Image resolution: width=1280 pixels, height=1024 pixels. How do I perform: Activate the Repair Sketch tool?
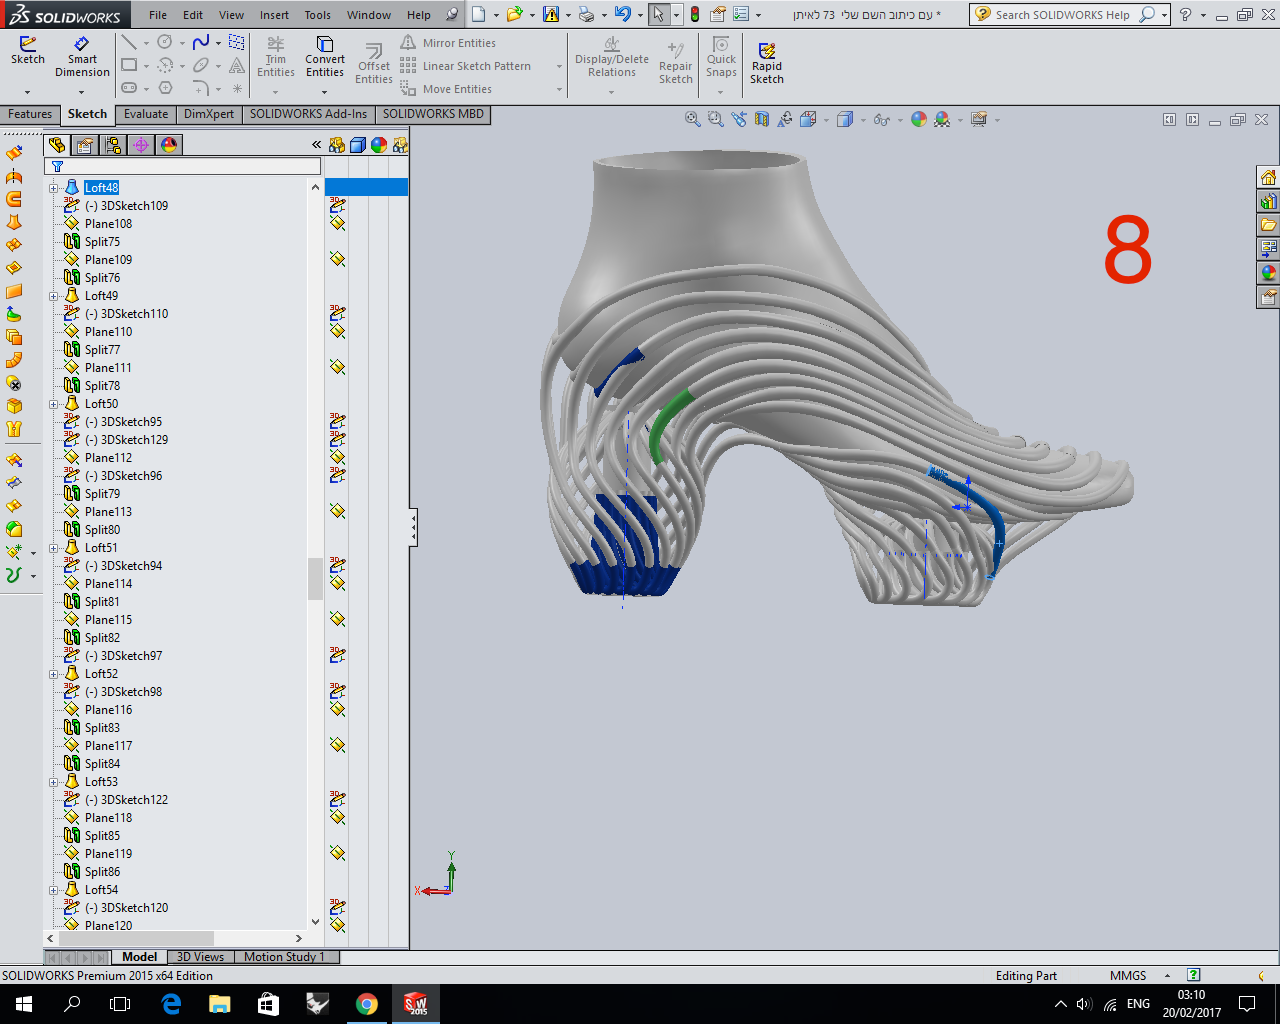pyautogui.click(x=675, y=60)
